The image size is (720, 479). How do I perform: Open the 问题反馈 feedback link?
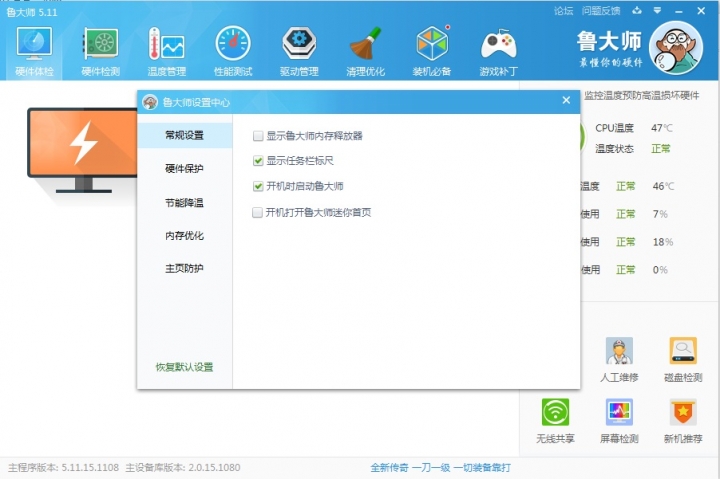pos(601,11)
